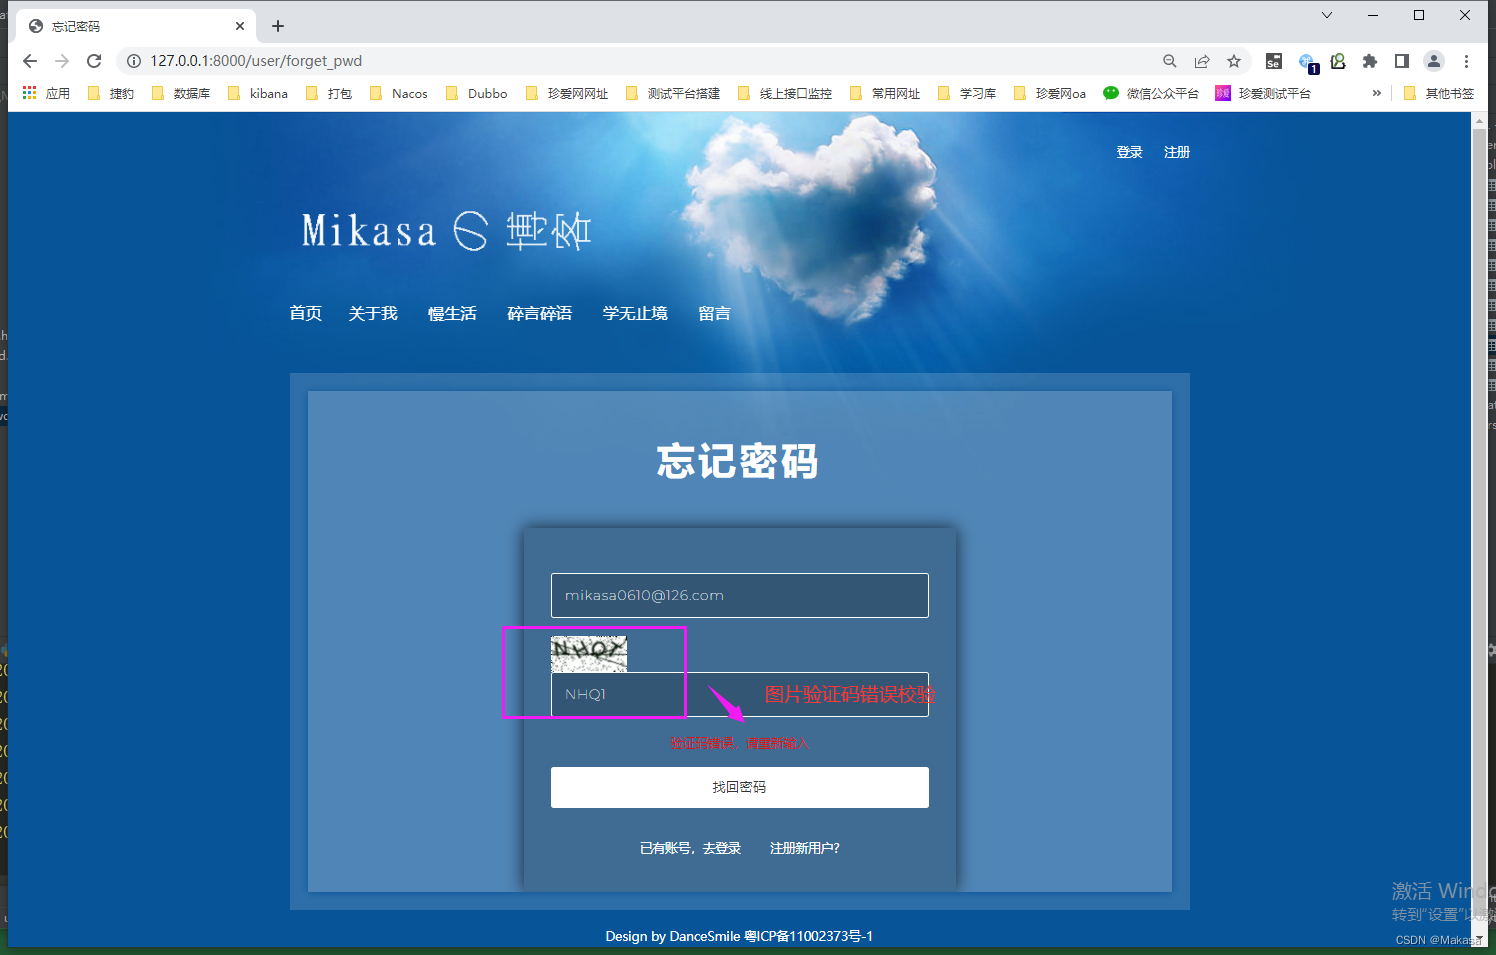Open the kibana bookmark folder

click(258, 93)
